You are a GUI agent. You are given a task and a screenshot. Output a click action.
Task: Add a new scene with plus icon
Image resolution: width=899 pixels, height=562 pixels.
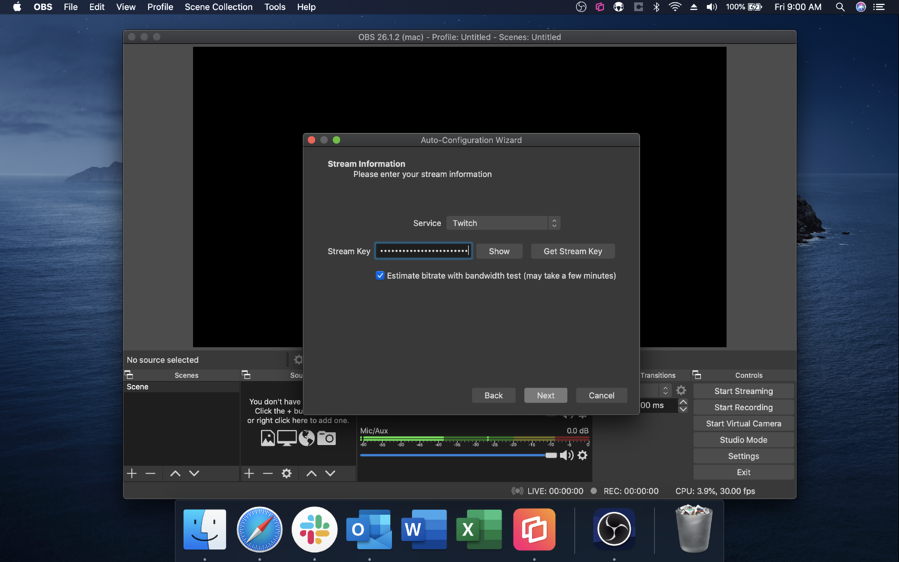[x=132, y=473]
